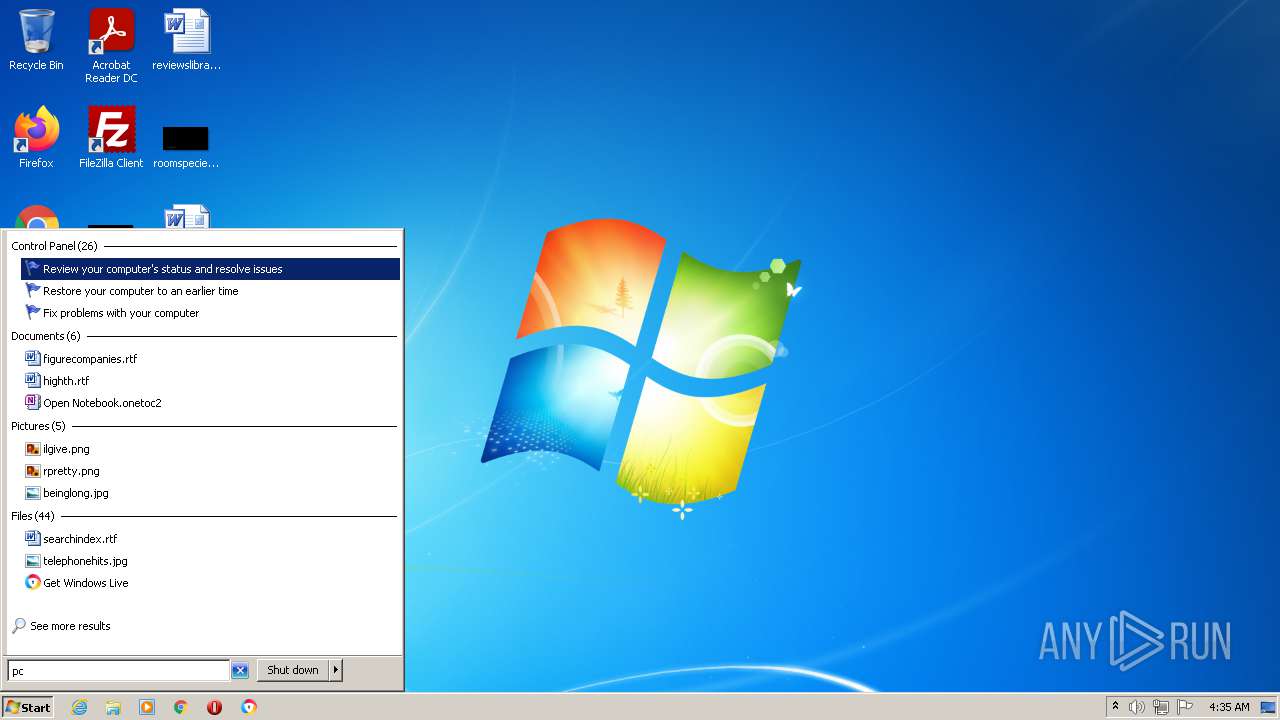Open the Opera icon on taskbar
1280x720 pixels.
214,707
